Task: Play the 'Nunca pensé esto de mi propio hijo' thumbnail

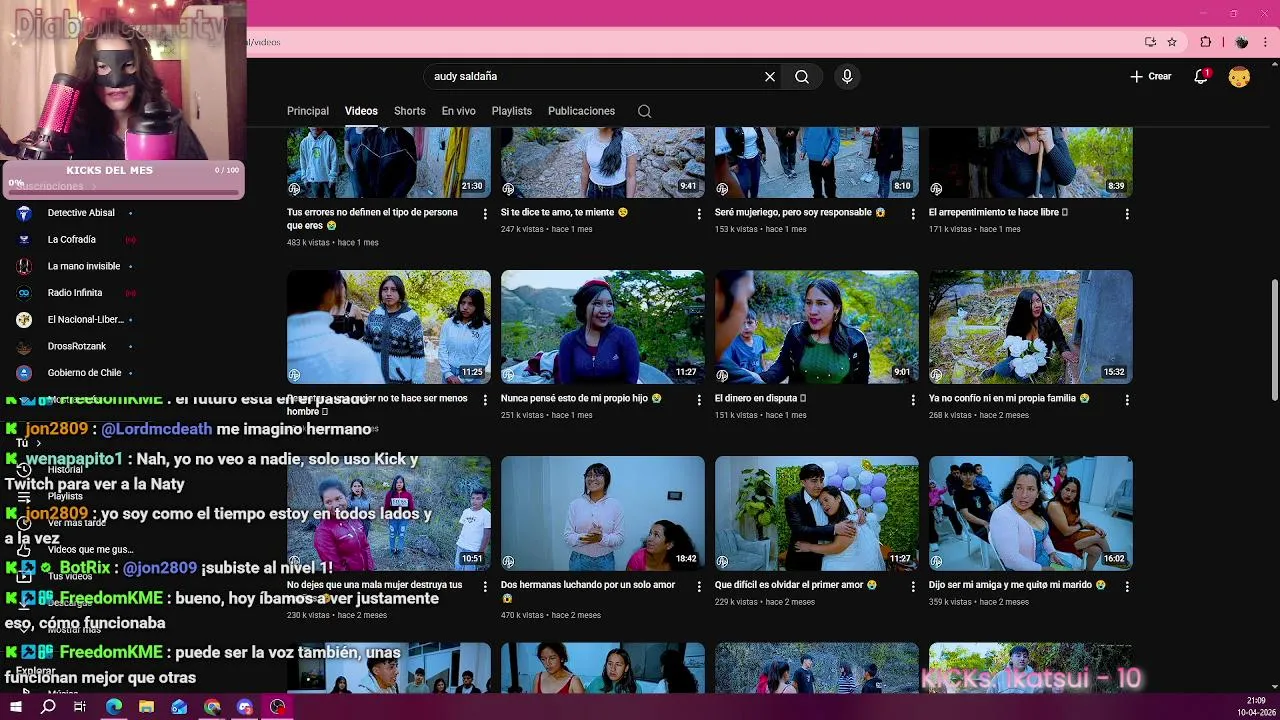Action: 603,327
